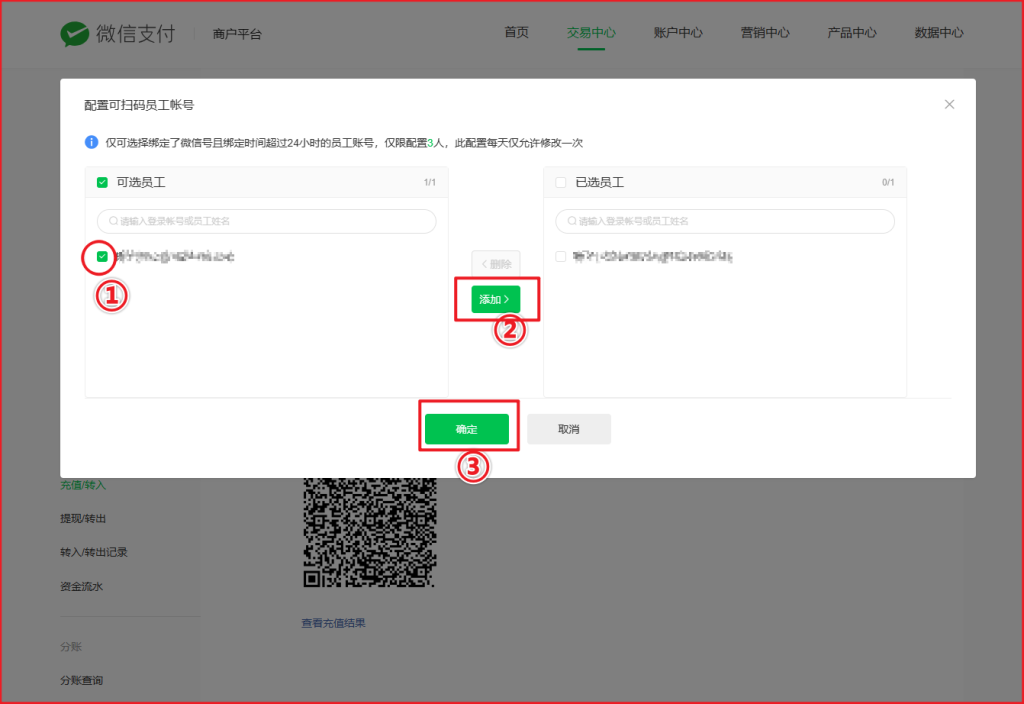Open the 数据中心 tab
Viewport: 1024px width, 704px height.
[939, 33]
